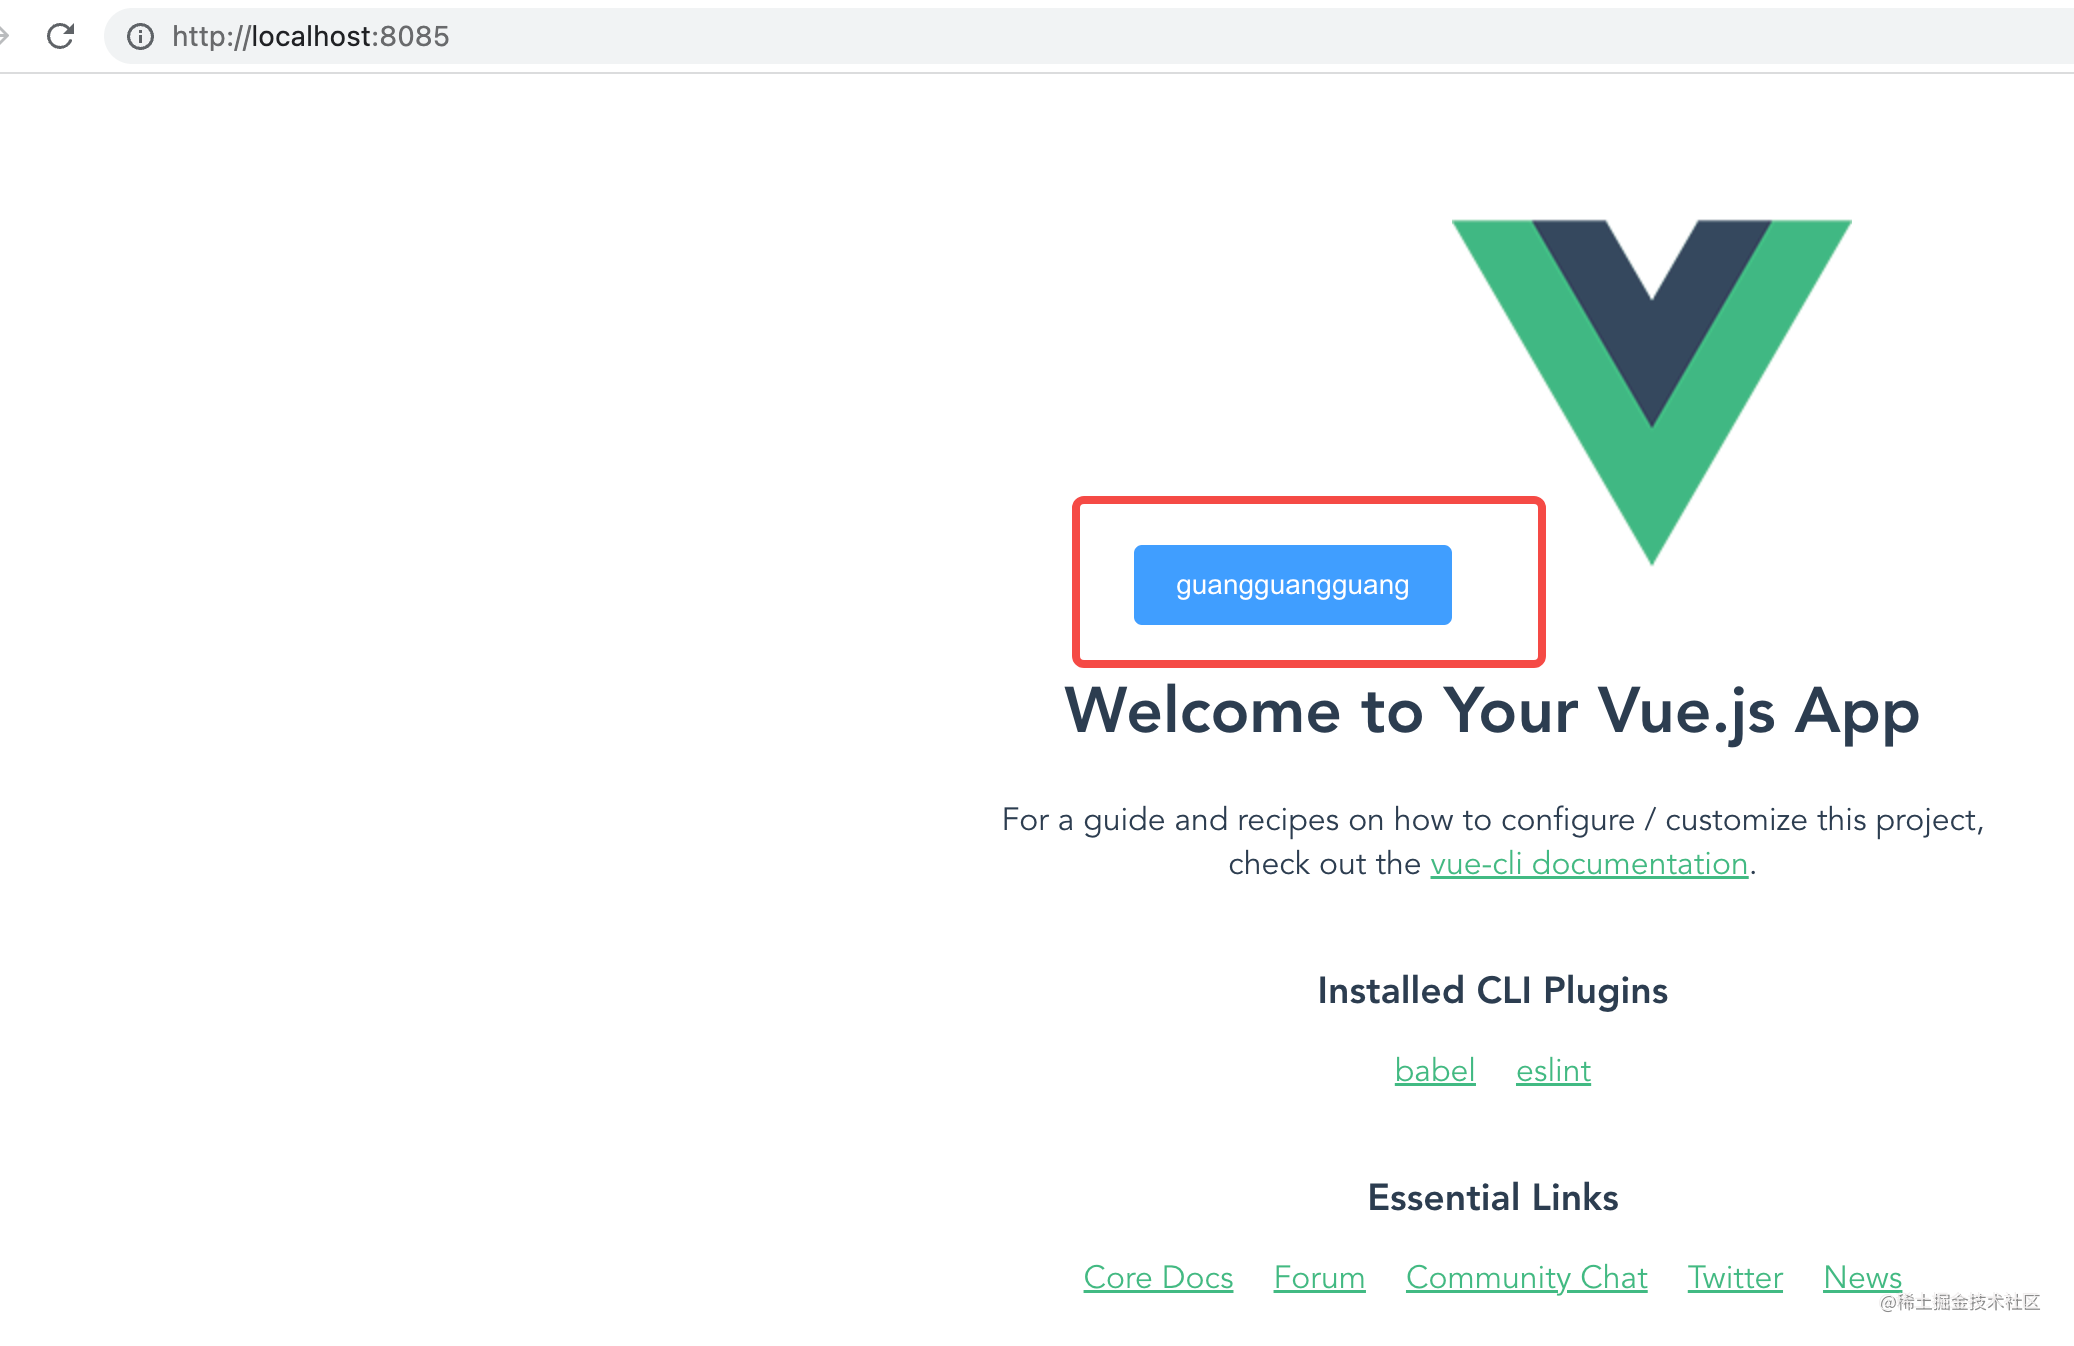Open the Core Docs link
Viewport: 2074px width, 1346px height.
(1158, 1277)
